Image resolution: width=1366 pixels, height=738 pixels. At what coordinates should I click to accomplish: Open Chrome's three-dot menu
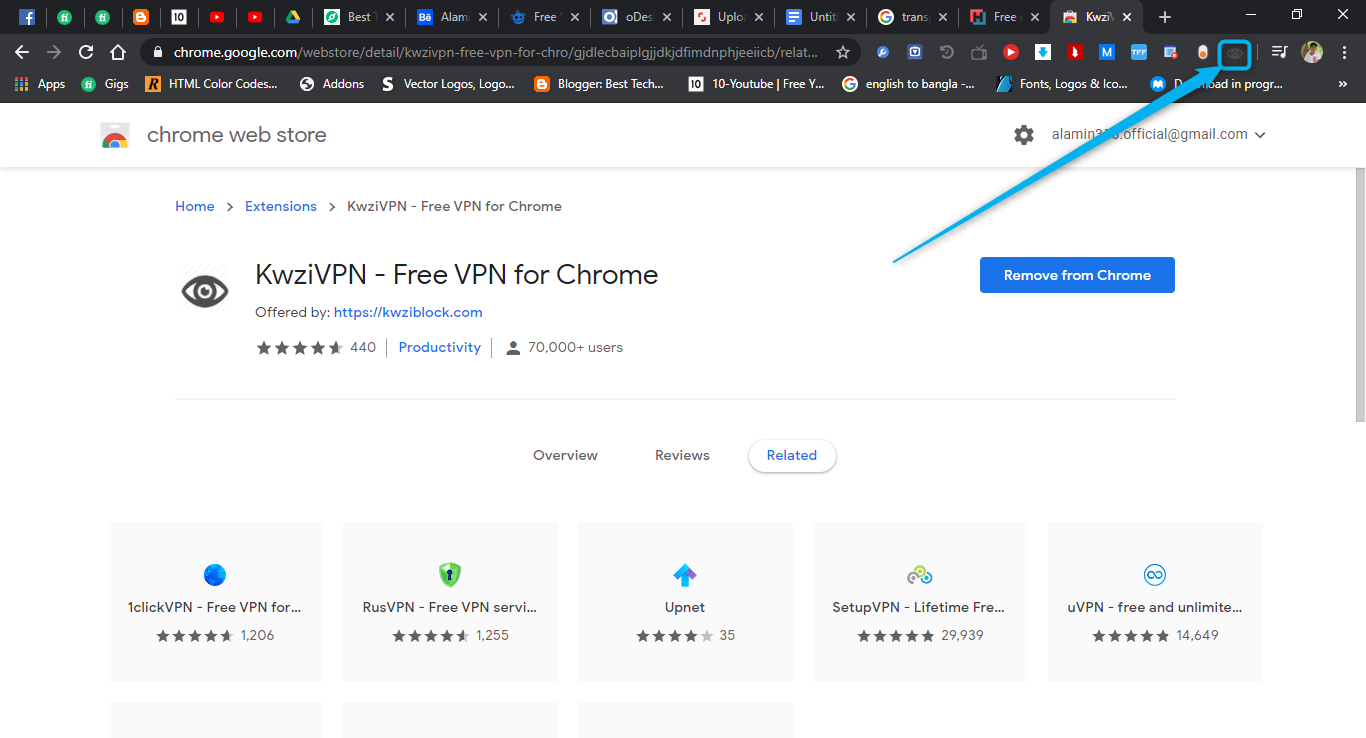click(1344, 52)
